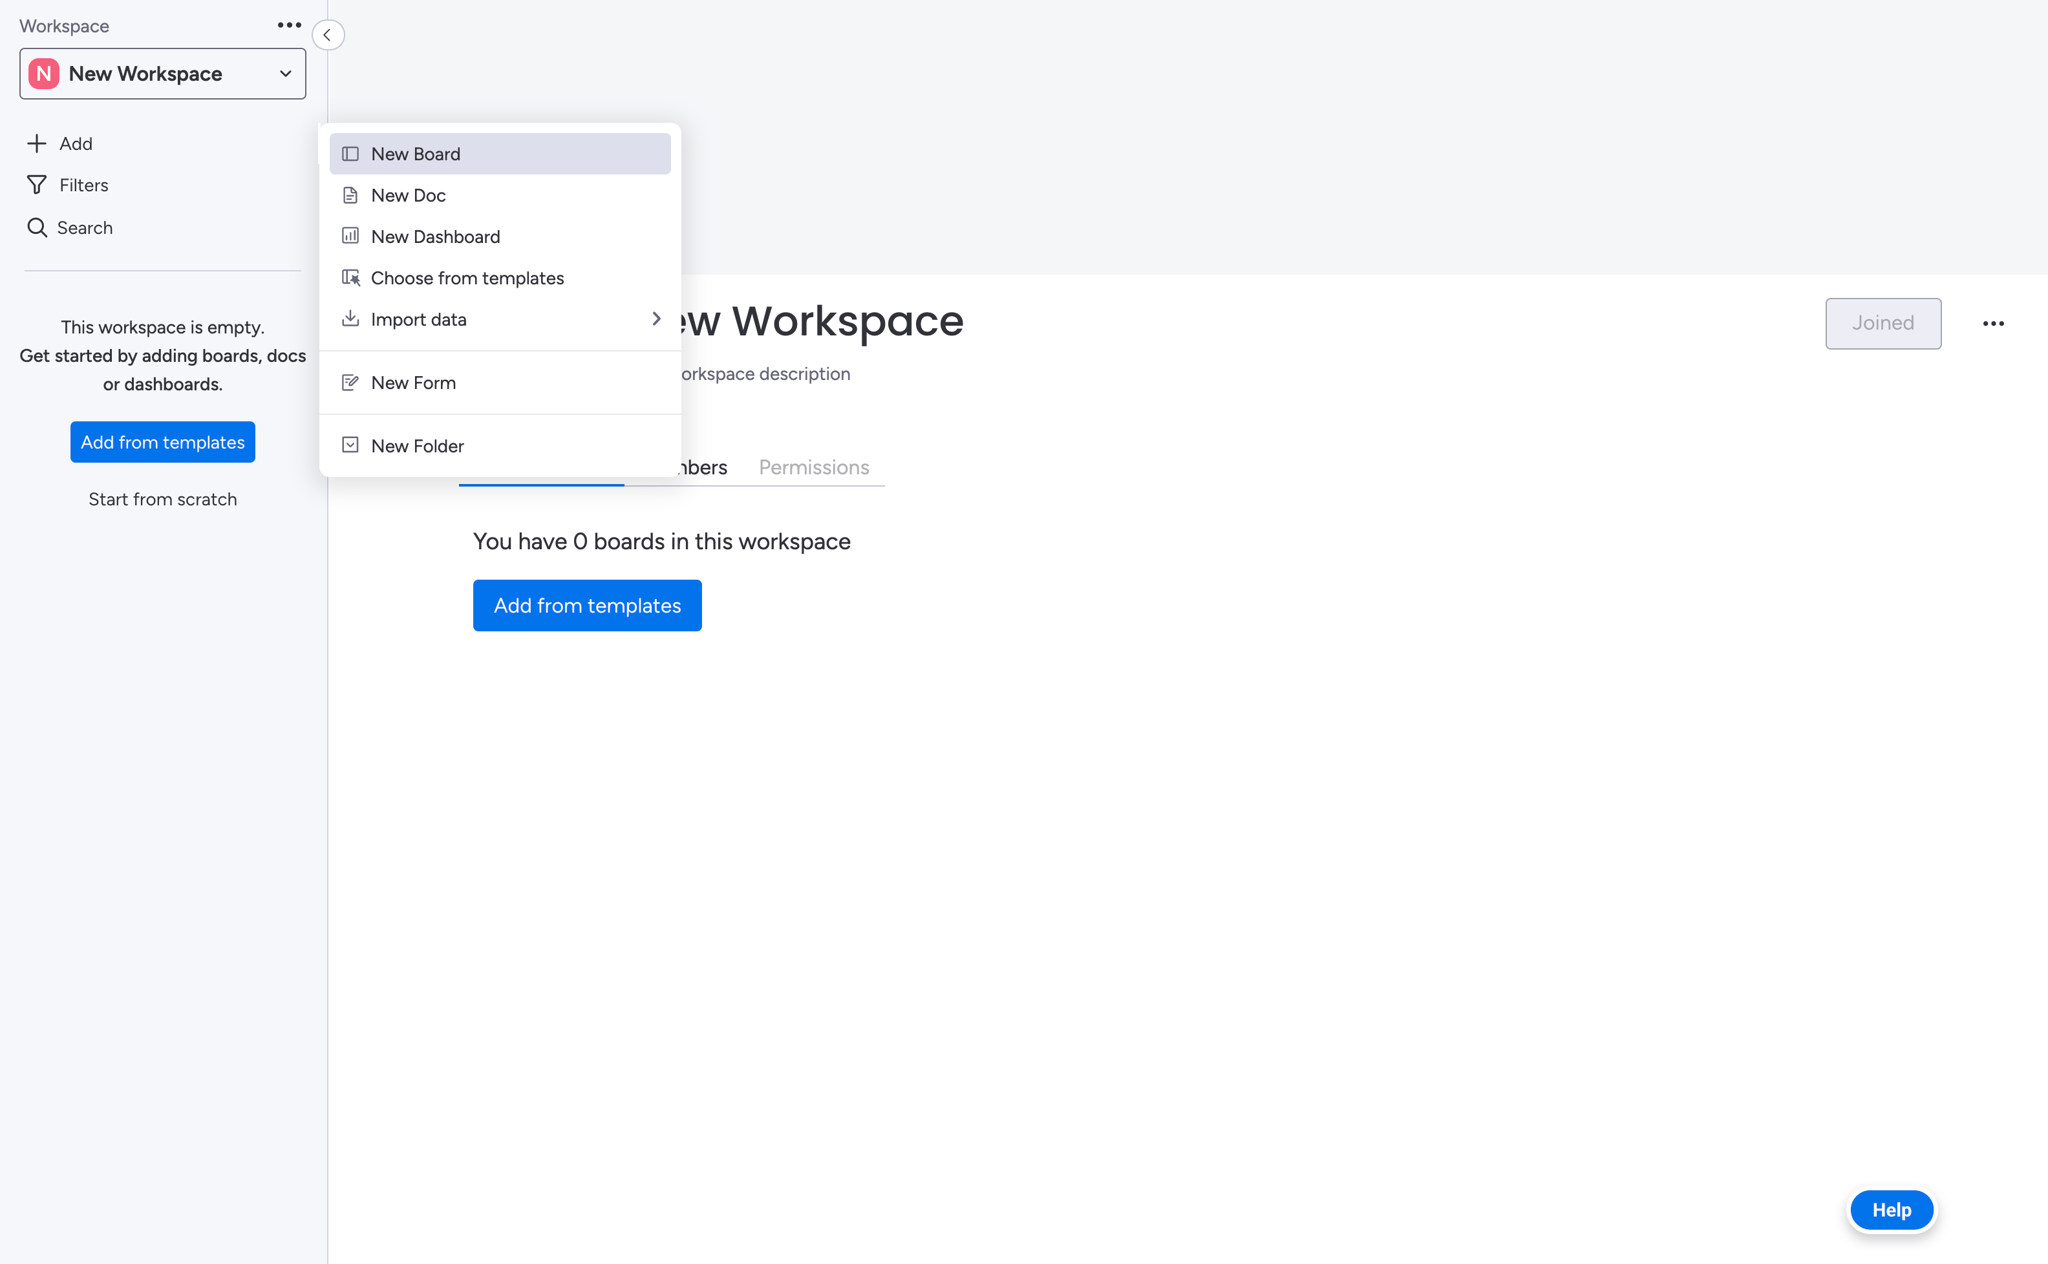Click Add from templates in the main area
Viewport: 2048px width, 1264px height.
click(x=586, y=605)
